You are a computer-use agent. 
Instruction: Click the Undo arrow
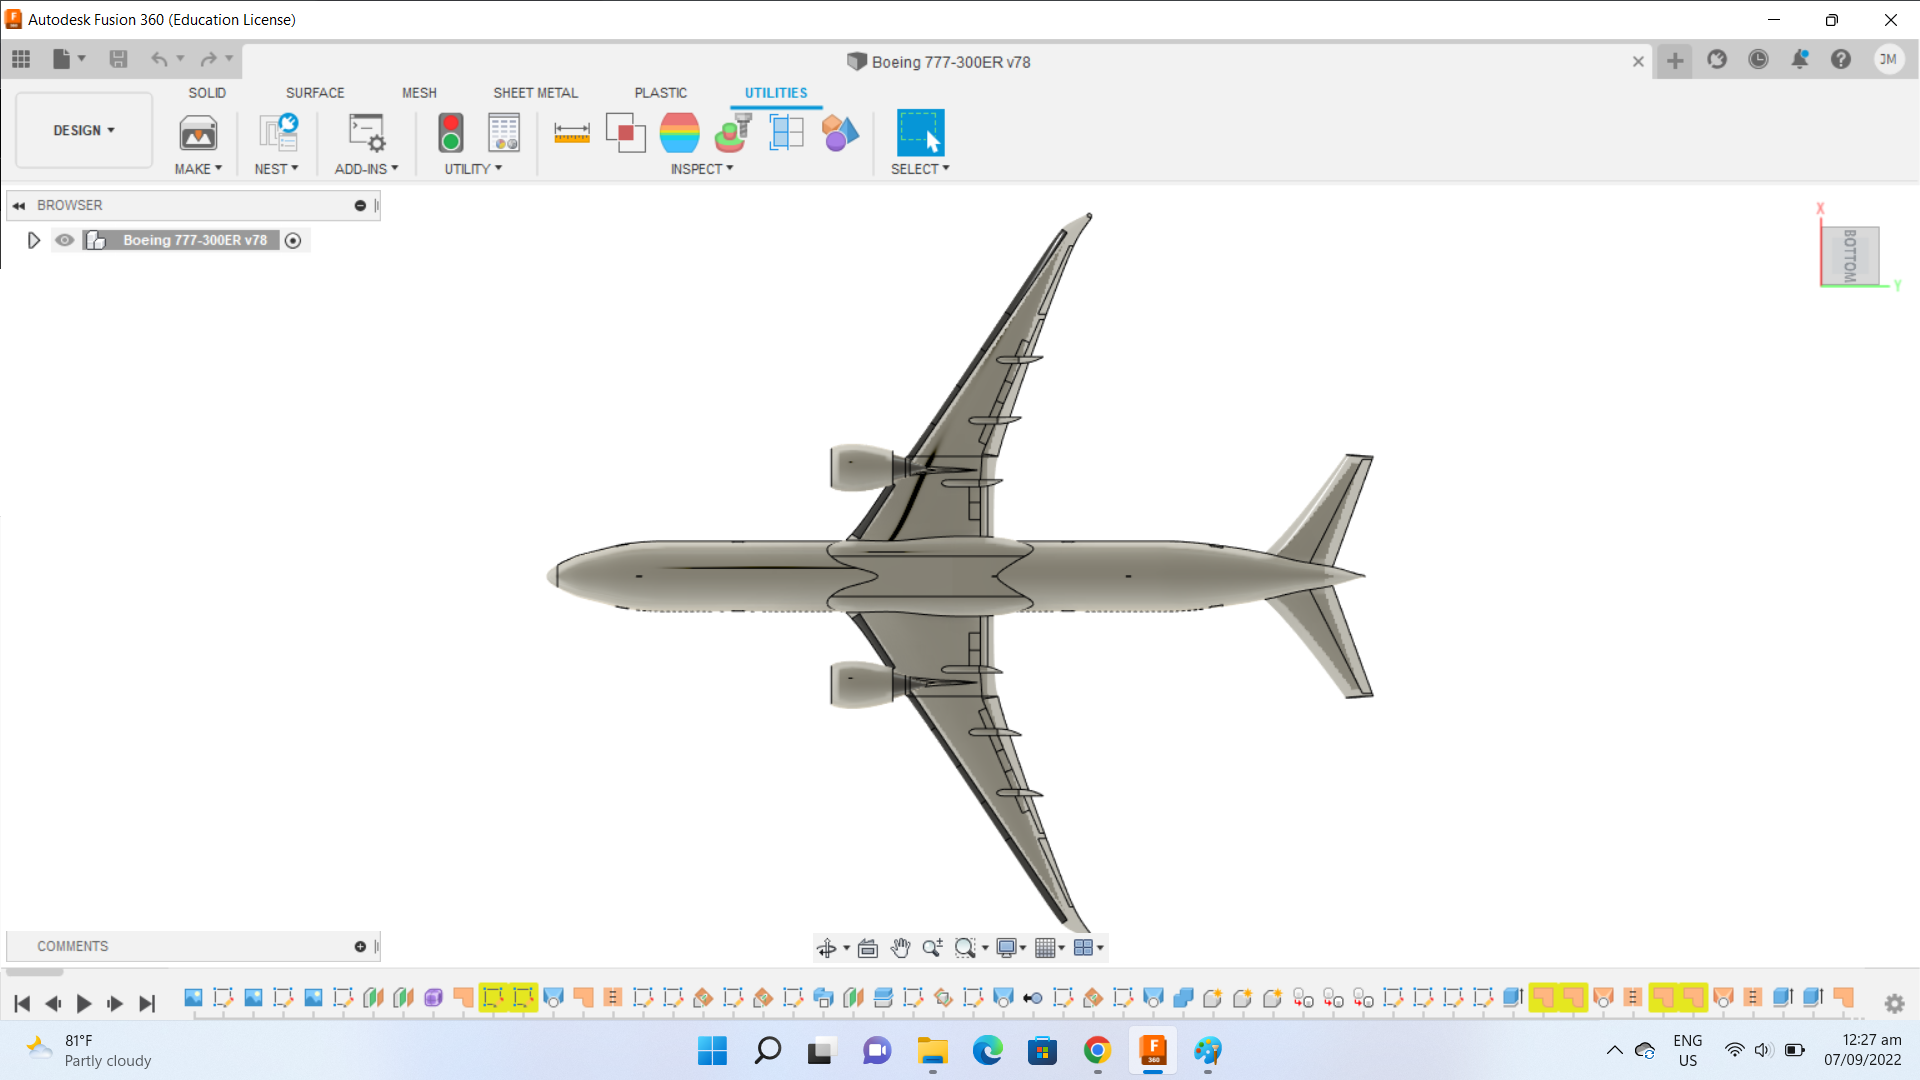(x=159, y=59)
